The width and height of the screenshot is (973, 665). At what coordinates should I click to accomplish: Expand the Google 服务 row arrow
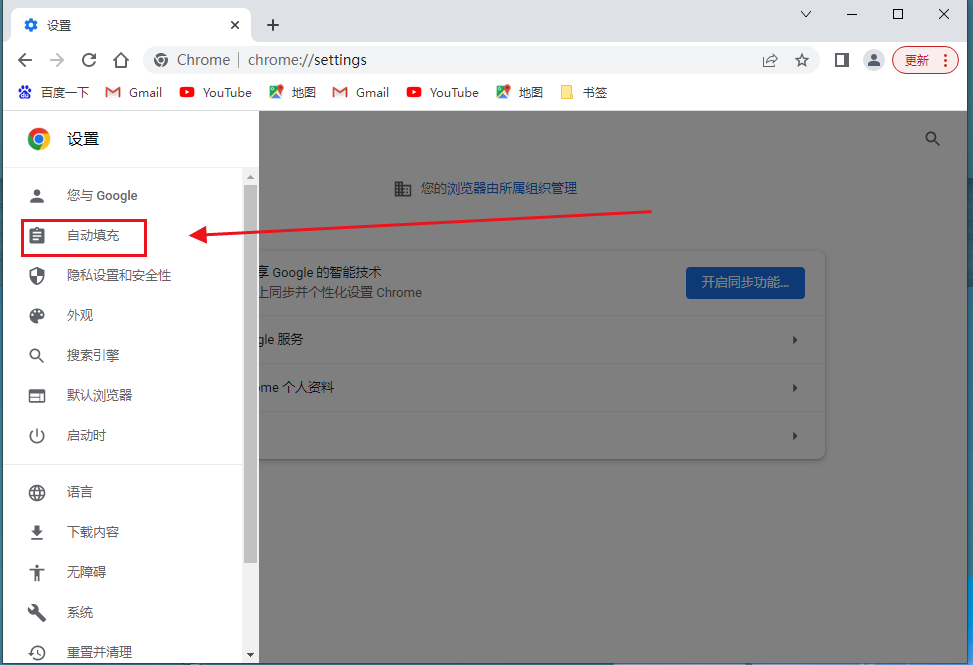point(795,340)
